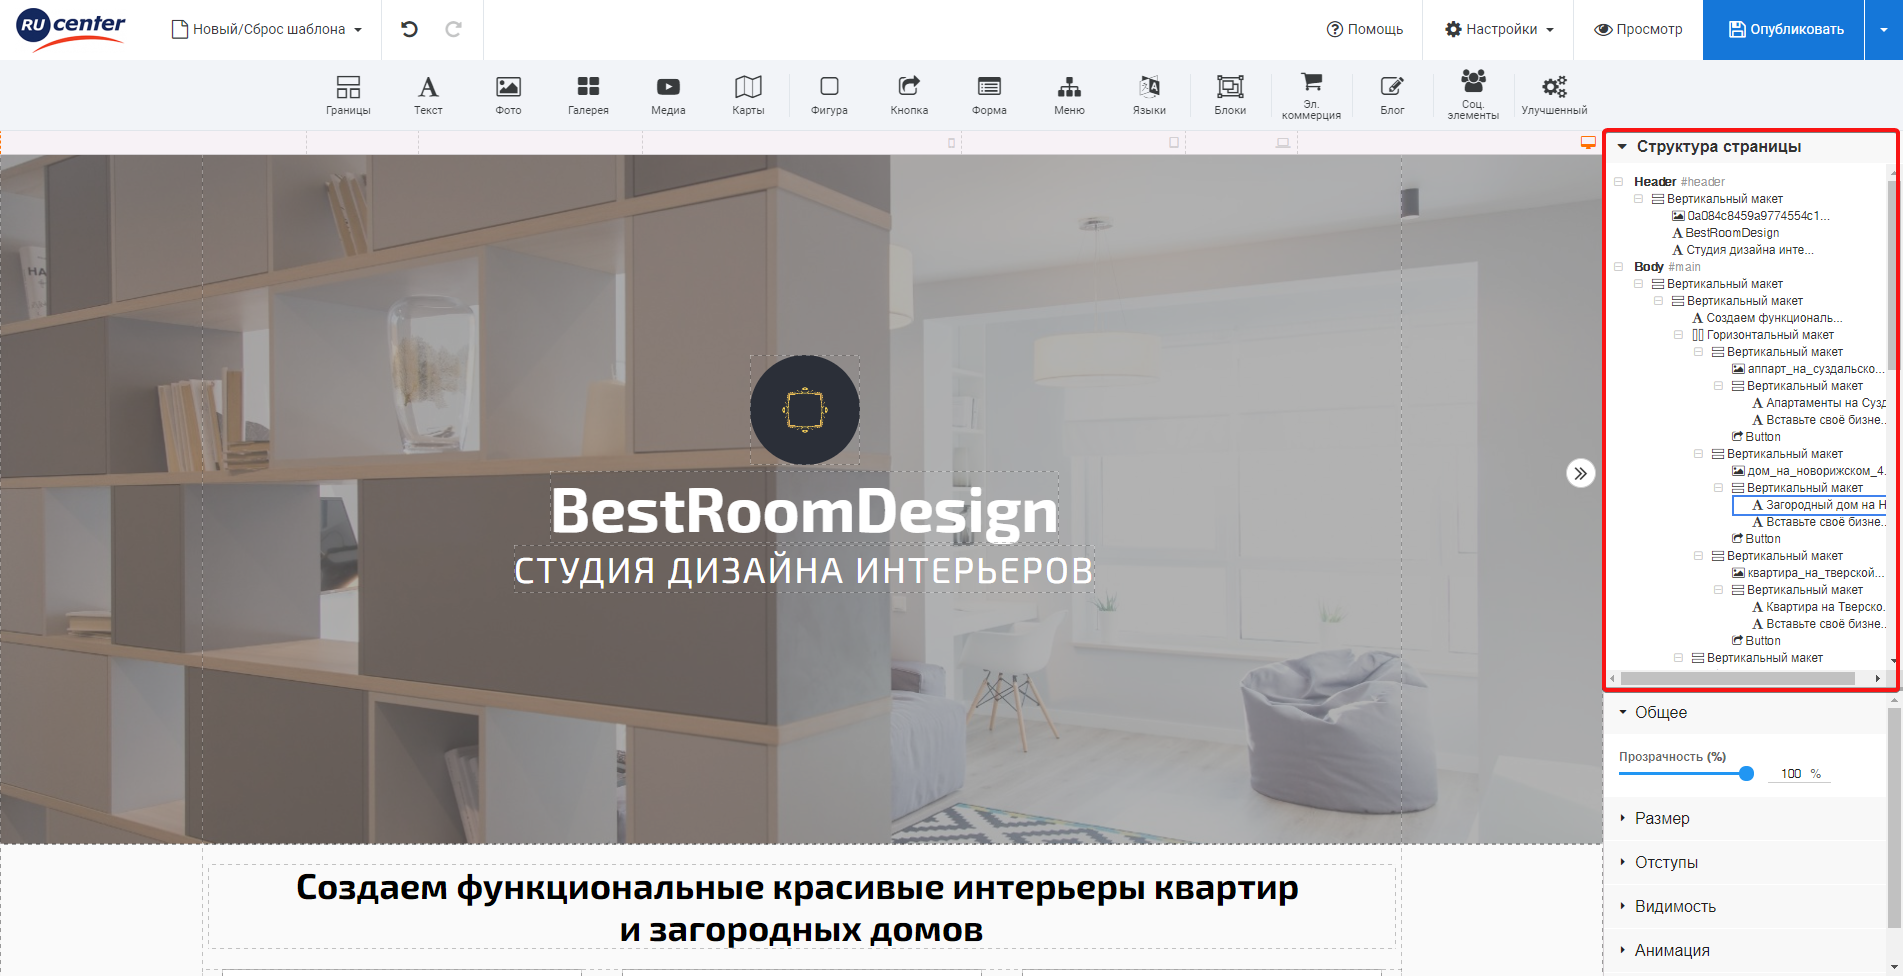Collapse side panel with double-chevron button
Viewport: 1903px width, 976px height.
[x=1580, y=473]
